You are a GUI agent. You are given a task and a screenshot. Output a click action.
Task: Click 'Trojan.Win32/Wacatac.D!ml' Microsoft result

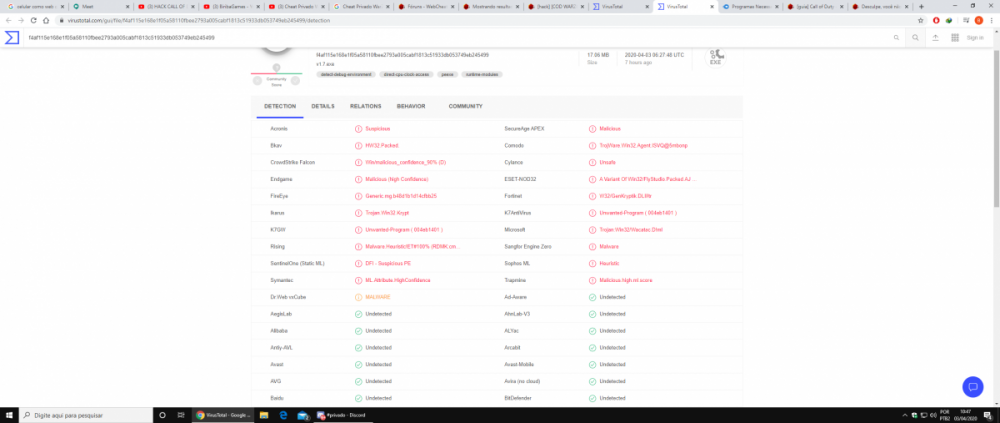click(x=631, y=230)
